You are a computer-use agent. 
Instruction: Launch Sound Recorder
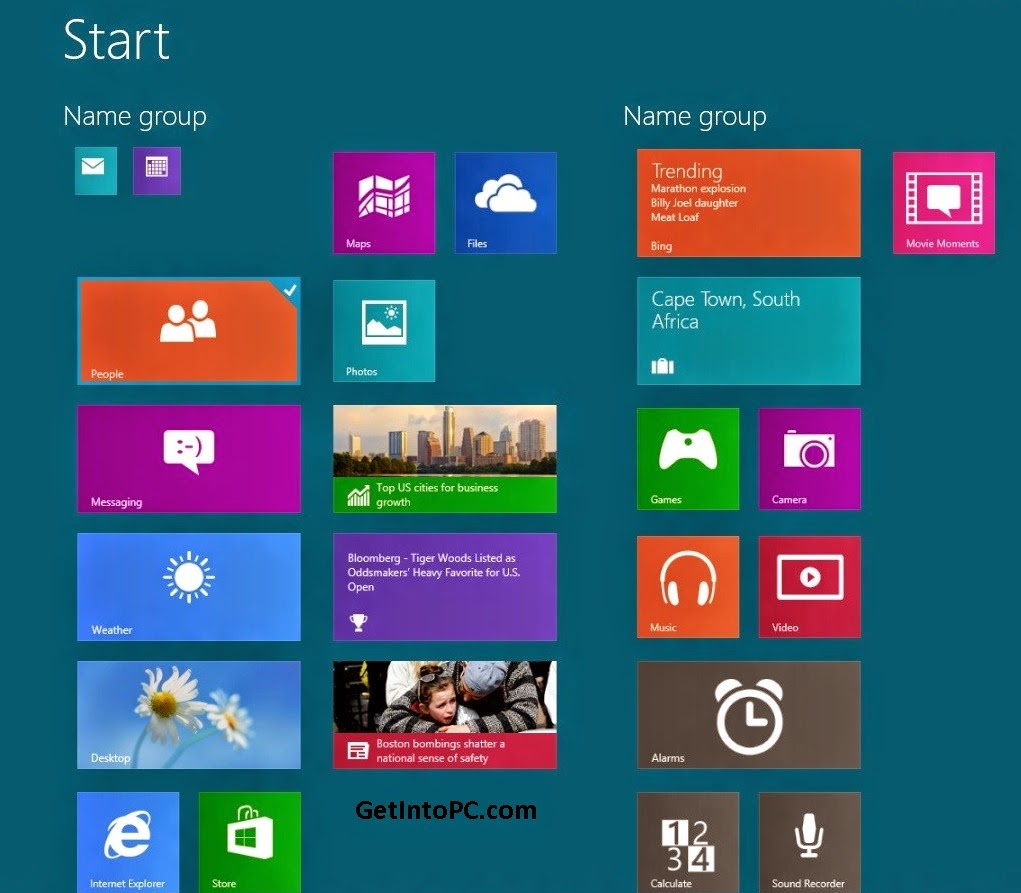810,842
